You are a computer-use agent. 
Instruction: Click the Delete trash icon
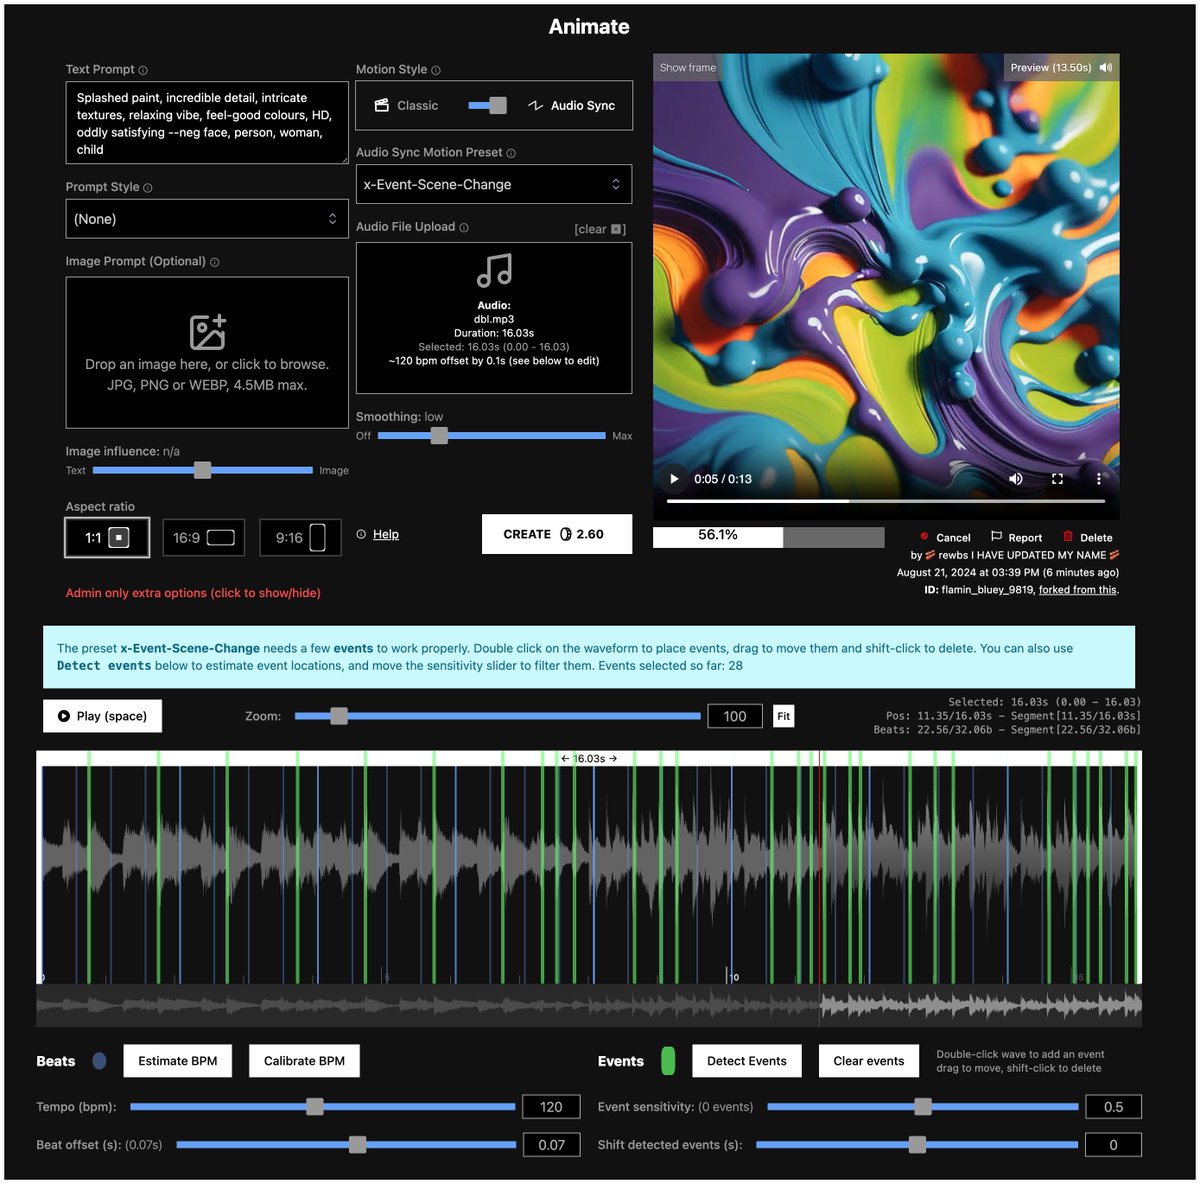(1068, 537)
